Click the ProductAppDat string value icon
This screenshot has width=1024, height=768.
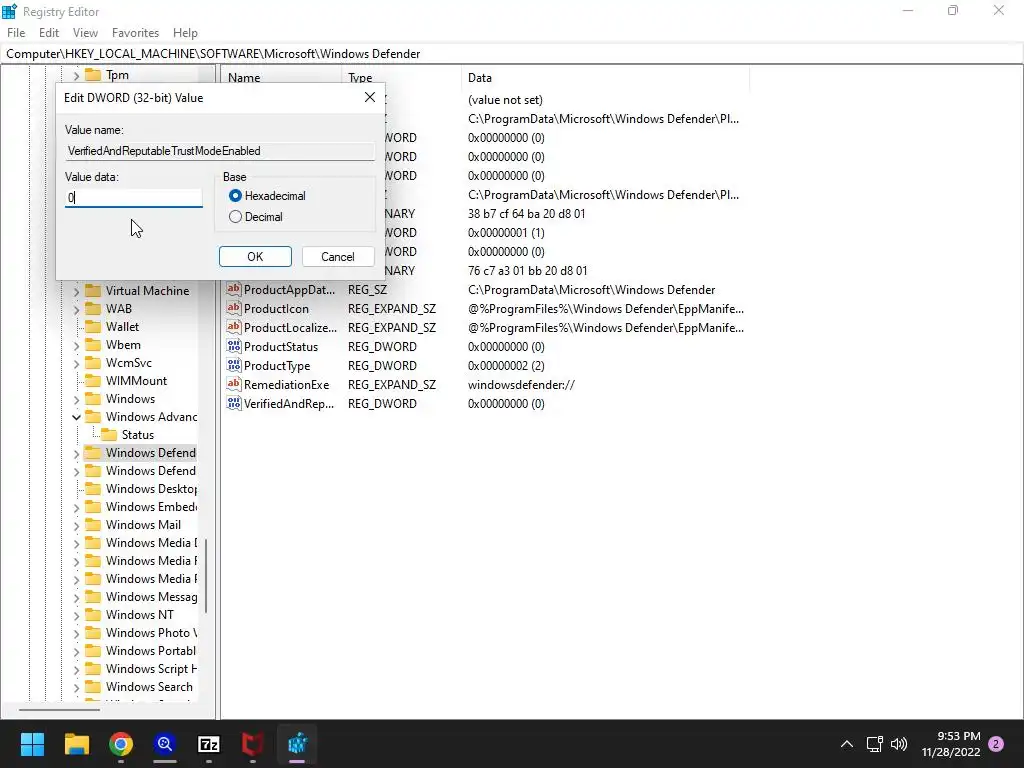pyautogui.click(x=234, y=289)
